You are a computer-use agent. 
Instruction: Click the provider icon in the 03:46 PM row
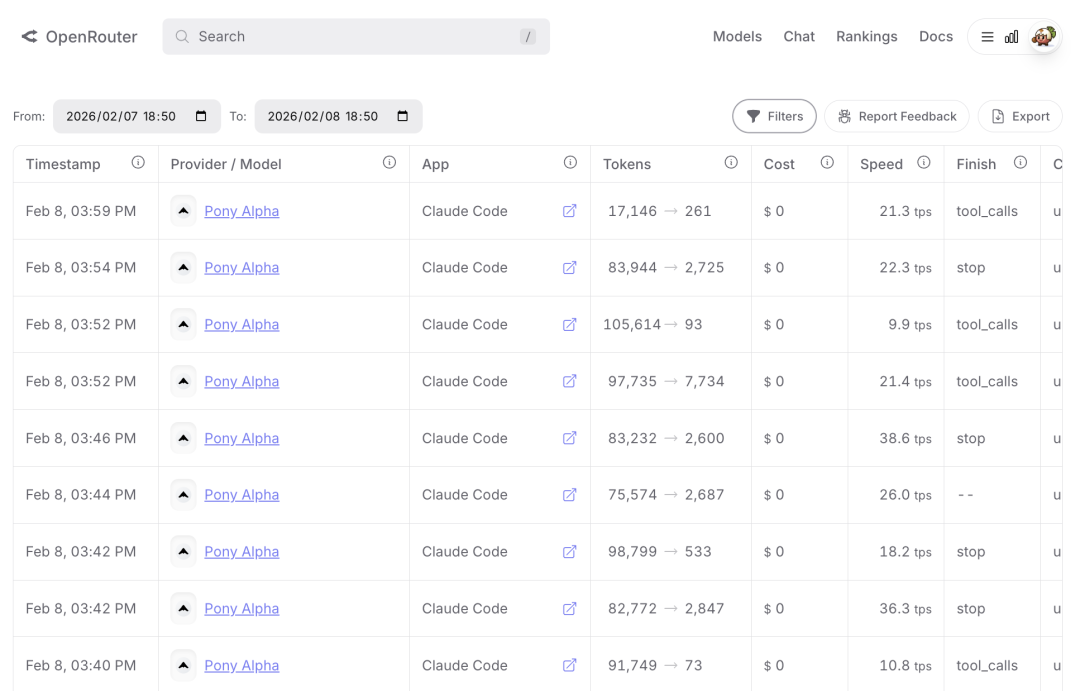click(x=183, y=438)
